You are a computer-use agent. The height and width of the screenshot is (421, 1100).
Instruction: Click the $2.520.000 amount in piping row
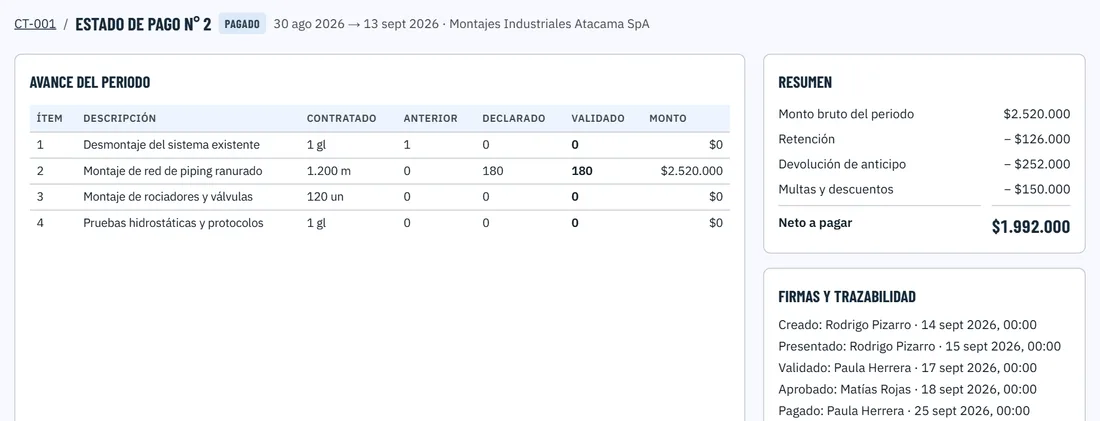[x=692, y=171]
